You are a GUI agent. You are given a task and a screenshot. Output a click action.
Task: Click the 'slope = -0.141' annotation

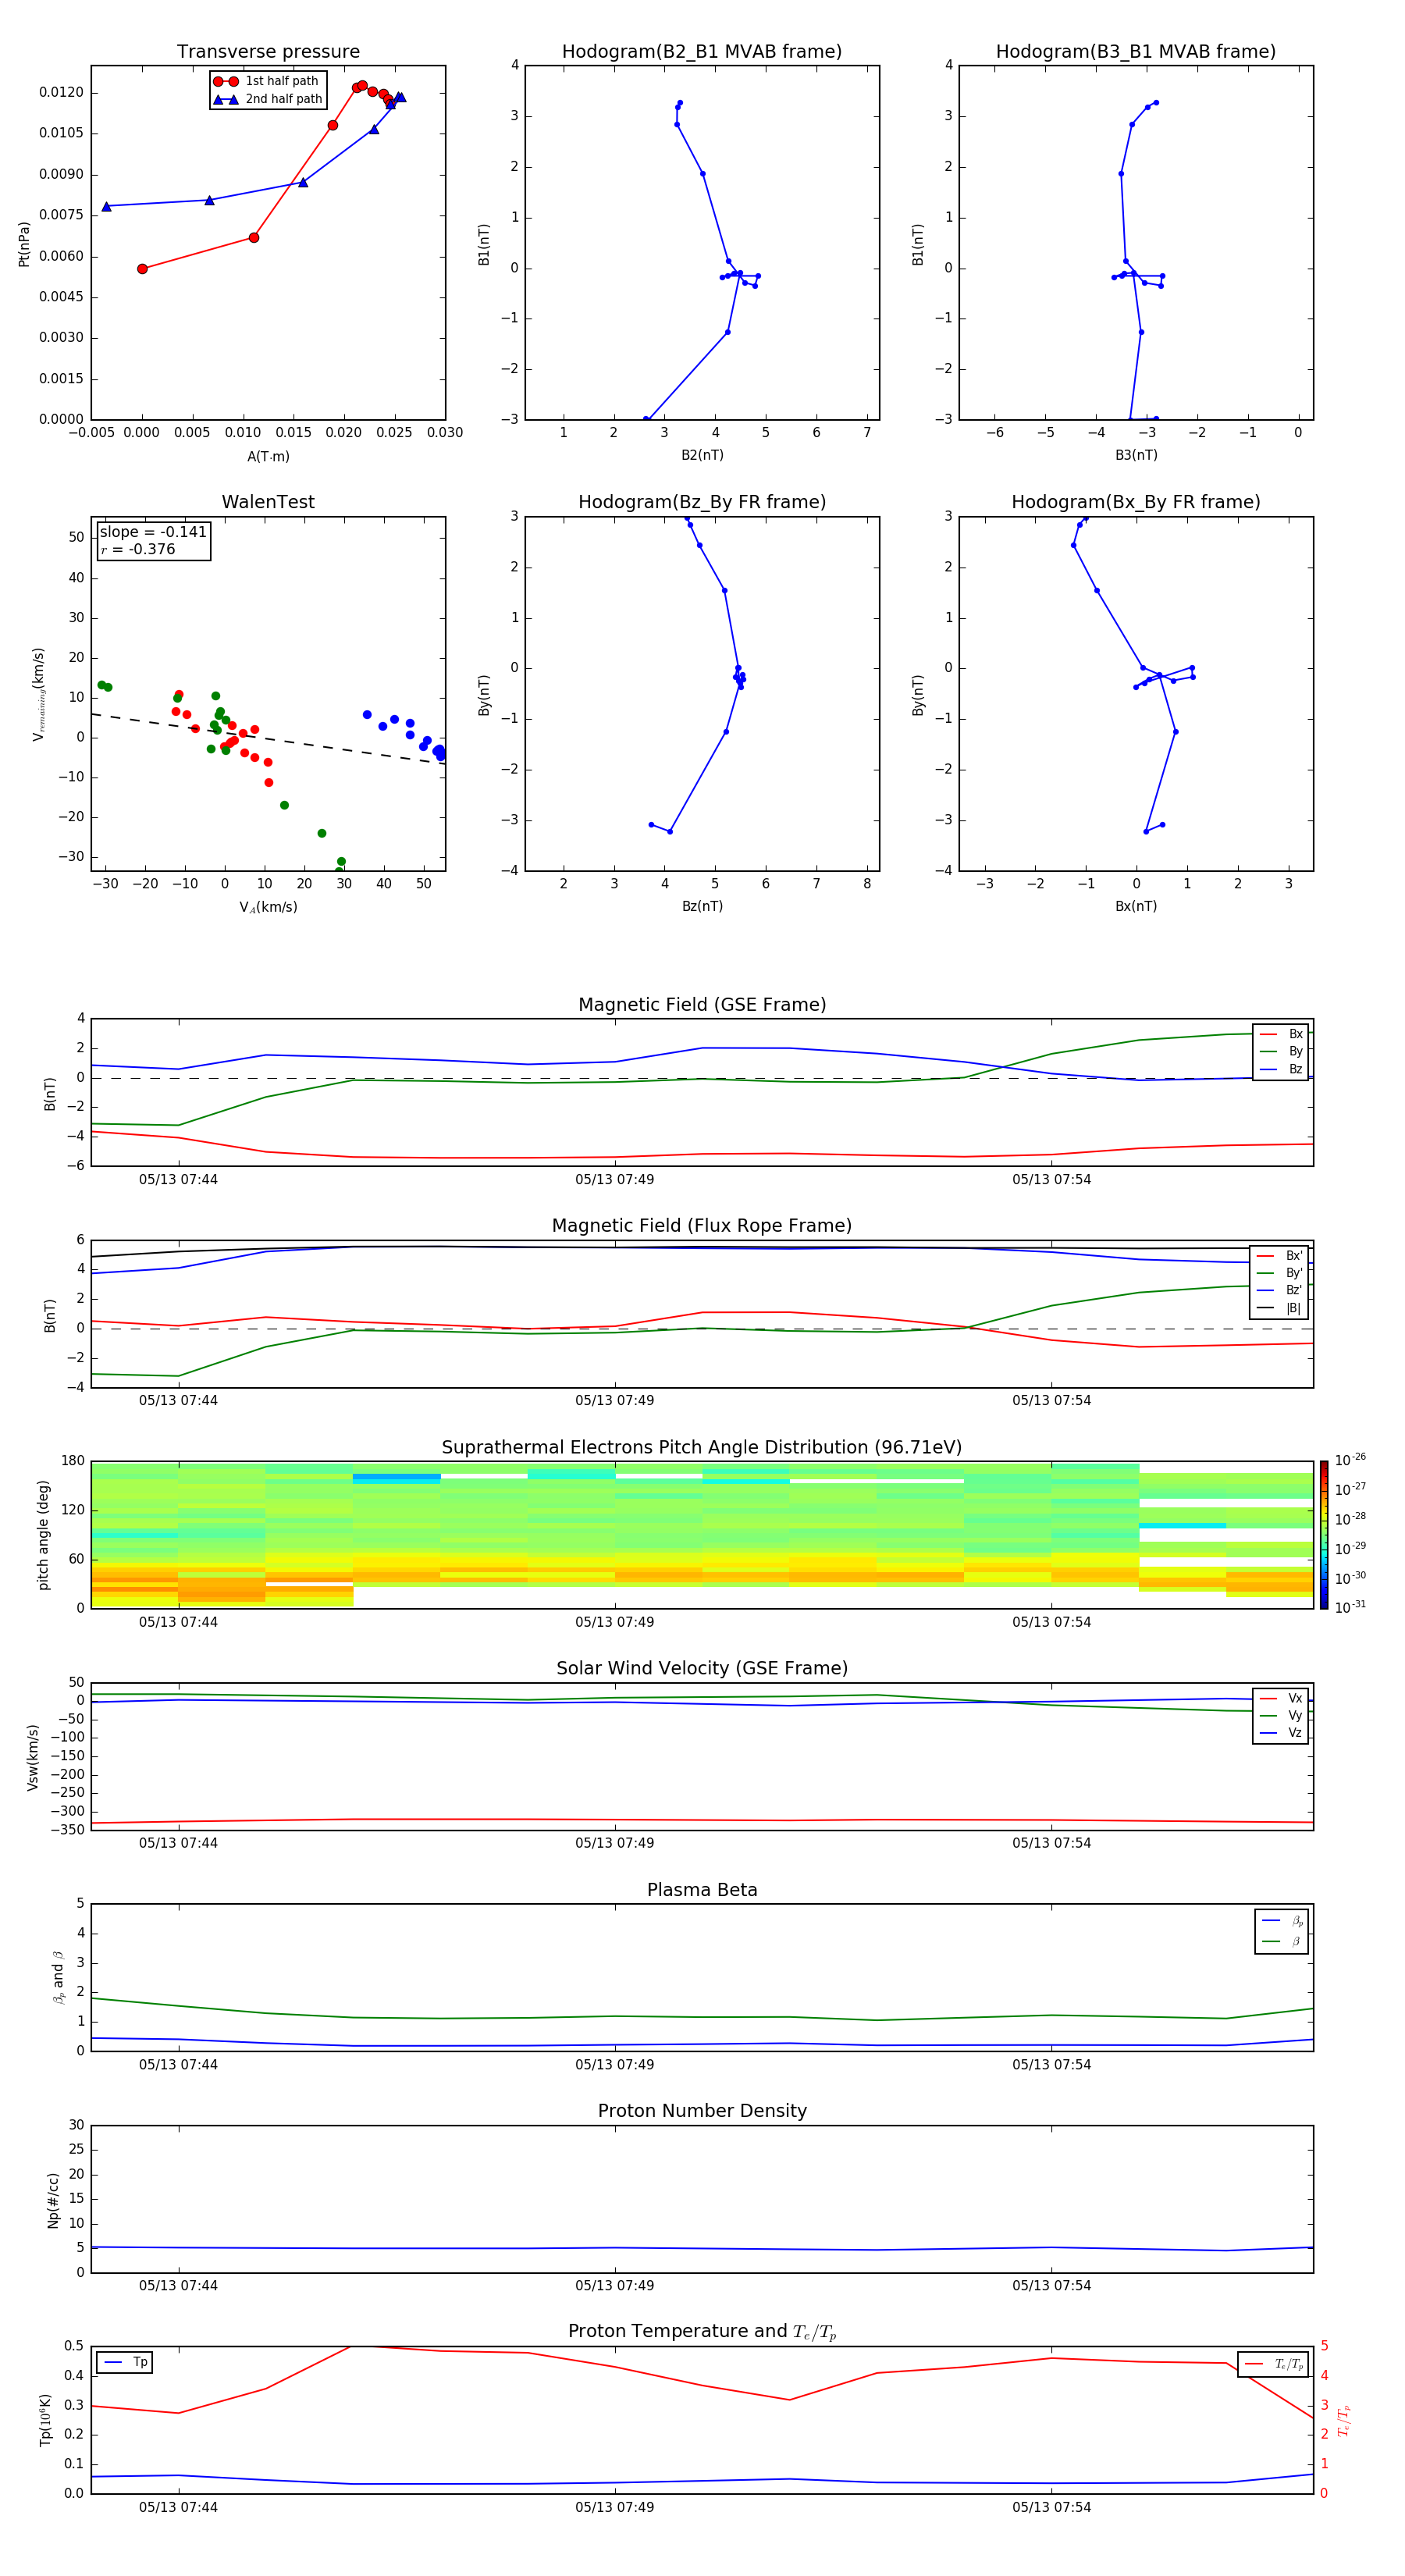tap(153, 532)
